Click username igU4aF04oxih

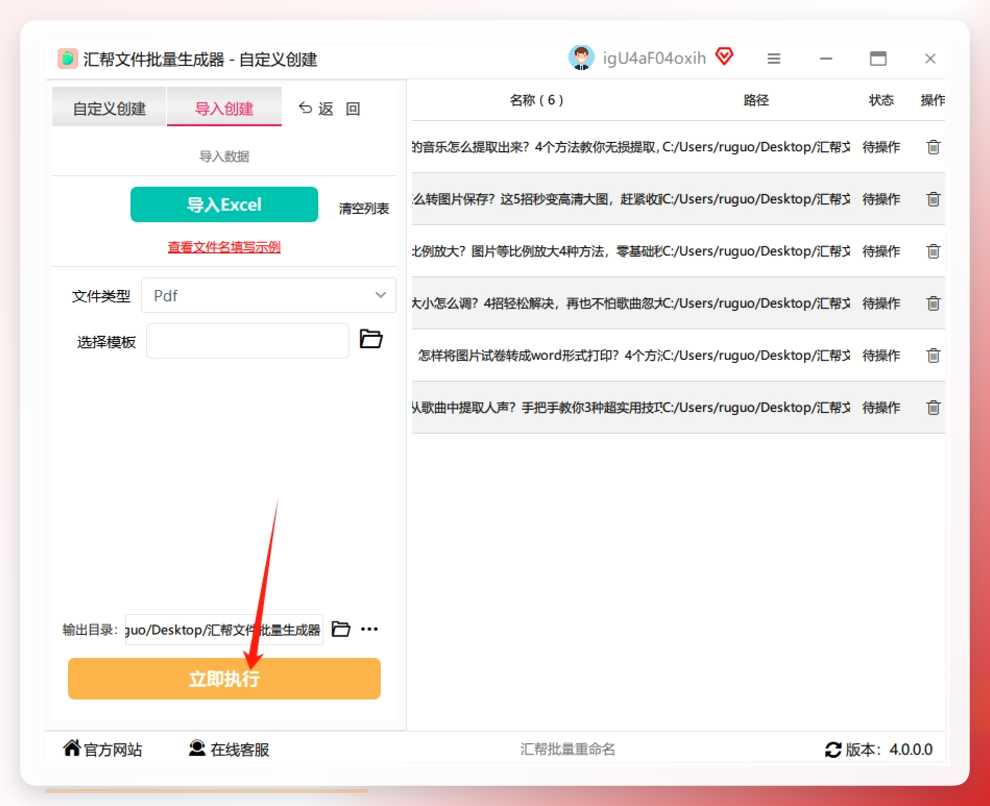[654, 58]
